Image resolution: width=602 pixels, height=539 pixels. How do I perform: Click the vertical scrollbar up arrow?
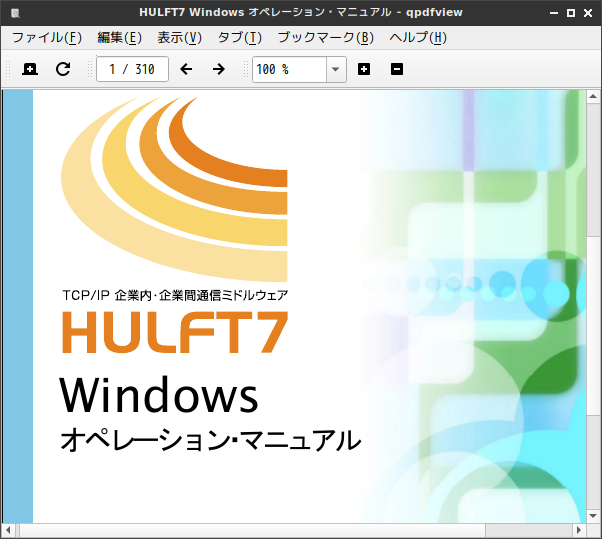[x=593, y=96]
